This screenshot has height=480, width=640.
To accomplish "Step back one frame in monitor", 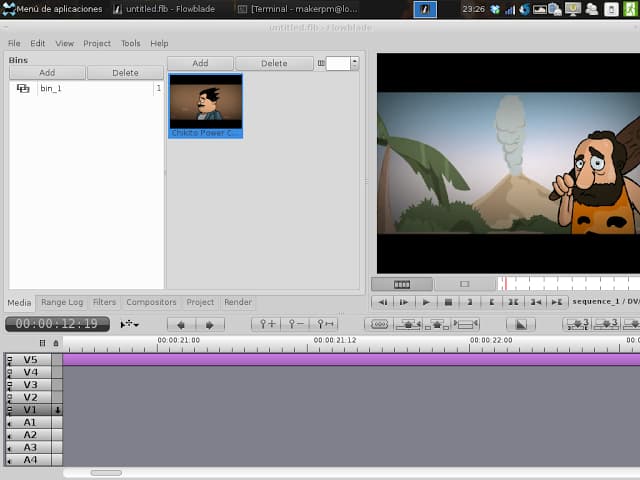I will point(382,302).
